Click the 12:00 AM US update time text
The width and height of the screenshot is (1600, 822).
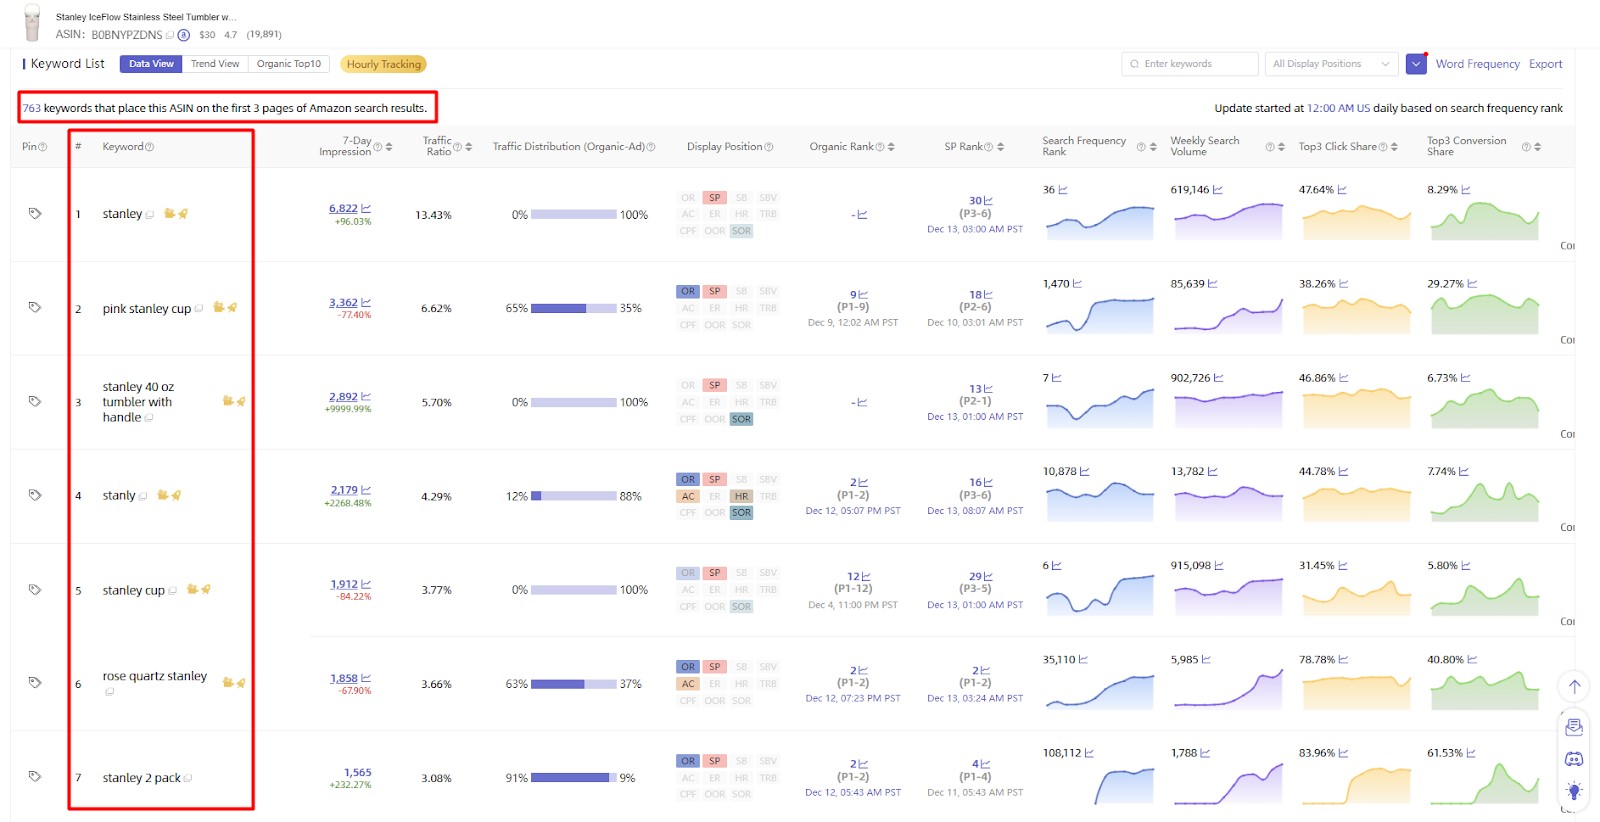pyautogui.click(x=1338, y=108)
